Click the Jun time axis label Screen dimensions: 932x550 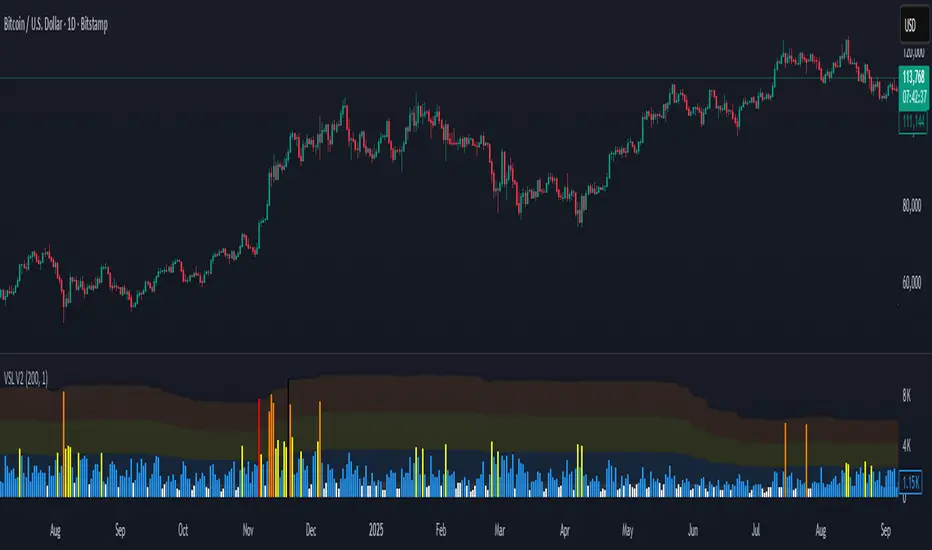(x=692, y=530)
